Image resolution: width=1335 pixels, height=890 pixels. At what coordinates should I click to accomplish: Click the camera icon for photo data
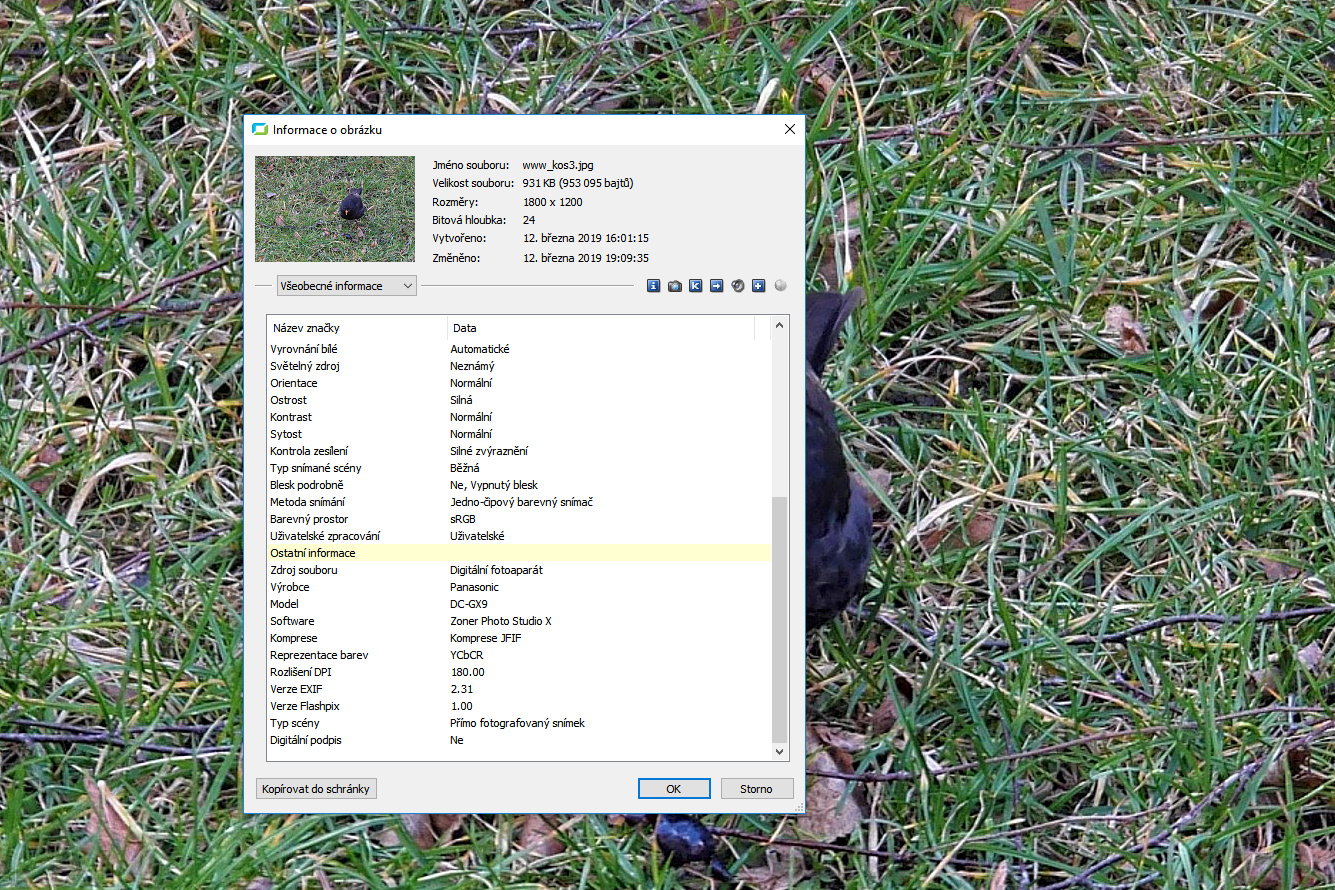click(x=675, y=286)
